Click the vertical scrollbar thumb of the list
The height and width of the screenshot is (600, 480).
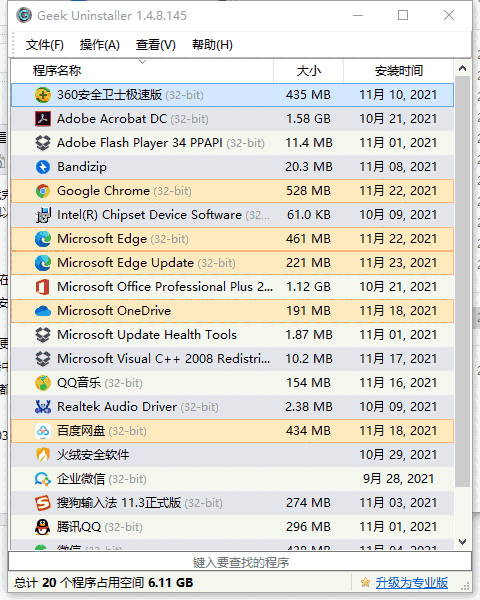click(462, 281)
